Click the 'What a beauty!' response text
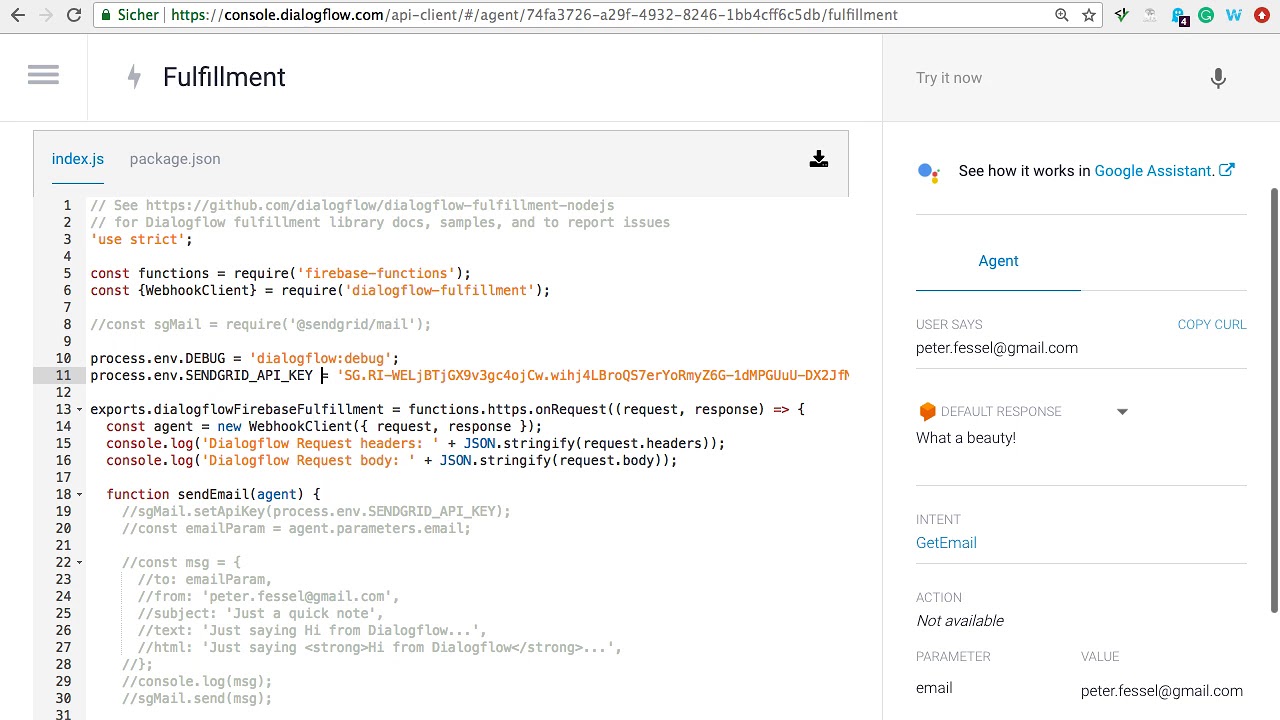The image size is (1280, 720). [966, 438]
